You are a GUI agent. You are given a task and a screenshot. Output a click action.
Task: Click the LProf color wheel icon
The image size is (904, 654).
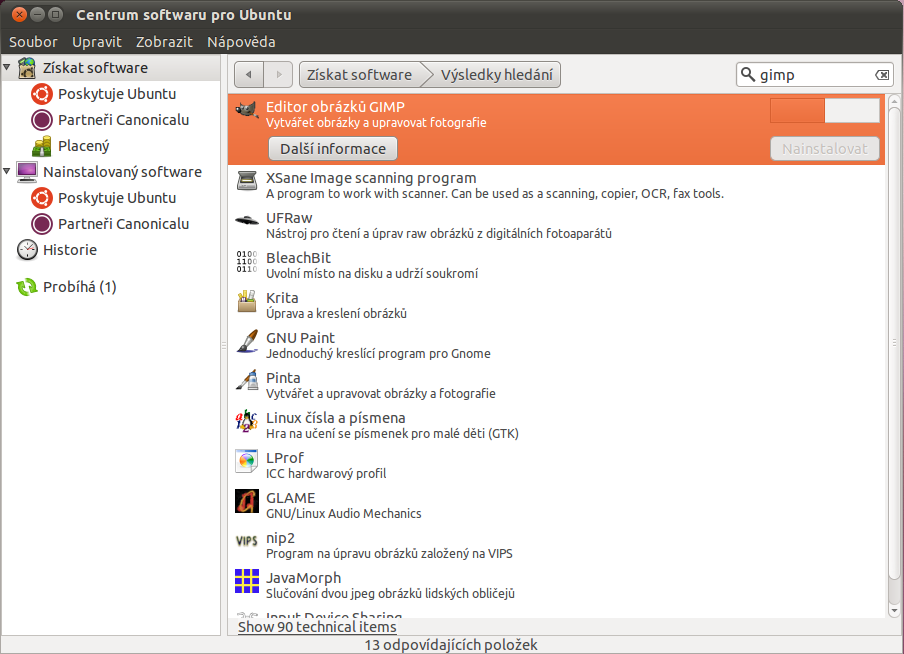247,461
